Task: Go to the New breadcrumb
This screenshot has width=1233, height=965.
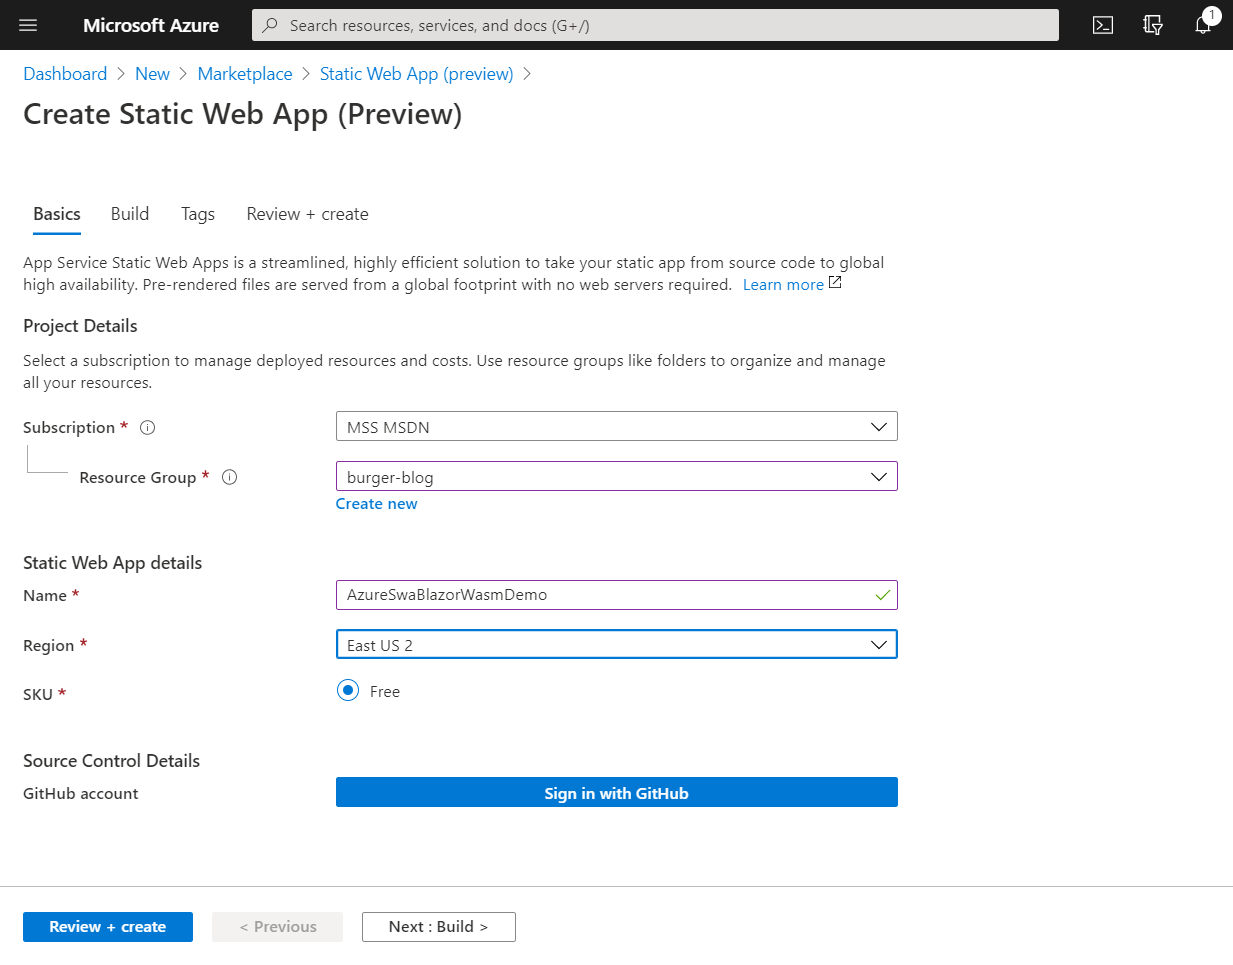Action: click(x=152, y=74)
